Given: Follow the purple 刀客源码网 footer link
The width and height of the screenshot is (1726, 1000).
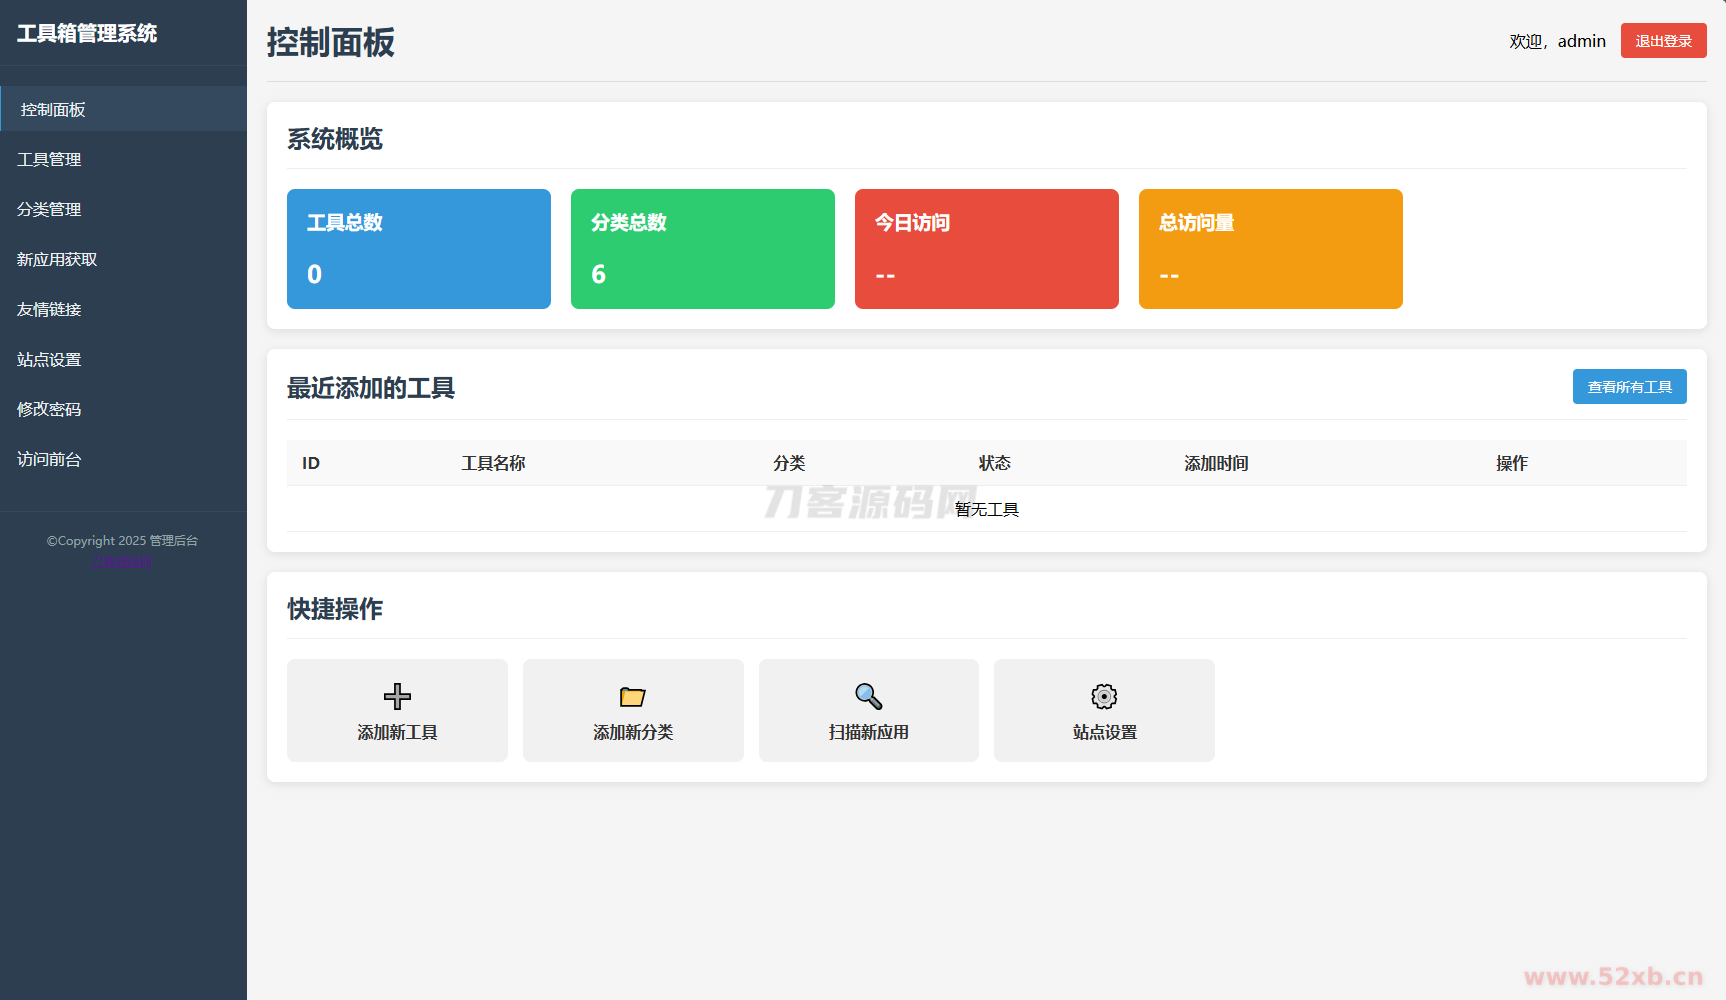Looking at the screenshot, I should point(123,561).
